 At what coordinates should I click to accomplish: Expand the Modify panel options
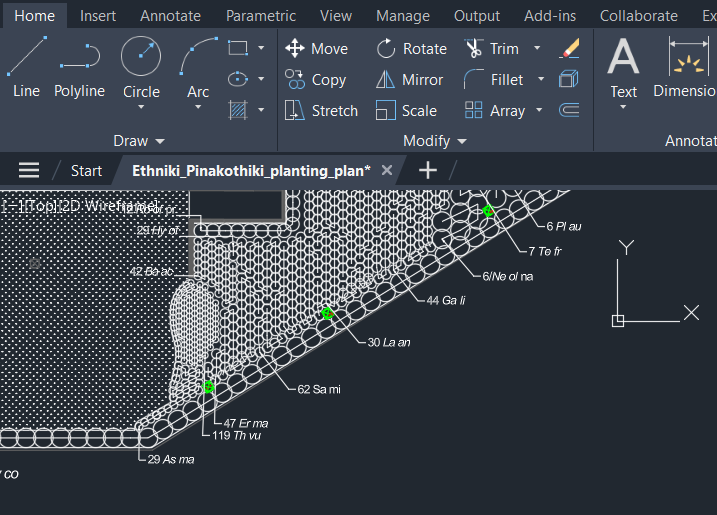click(x=434, y=141)
